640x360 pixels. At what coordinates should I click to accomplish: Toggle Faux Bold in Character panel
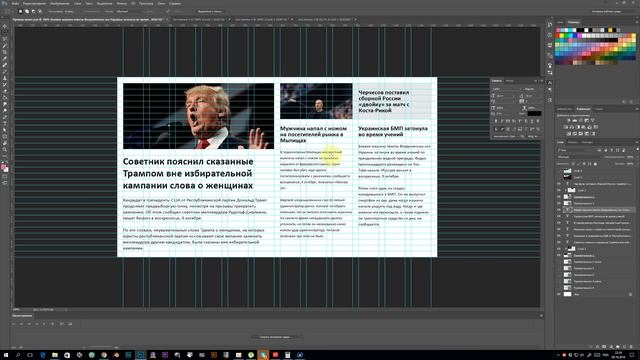[x=496, y=121]
